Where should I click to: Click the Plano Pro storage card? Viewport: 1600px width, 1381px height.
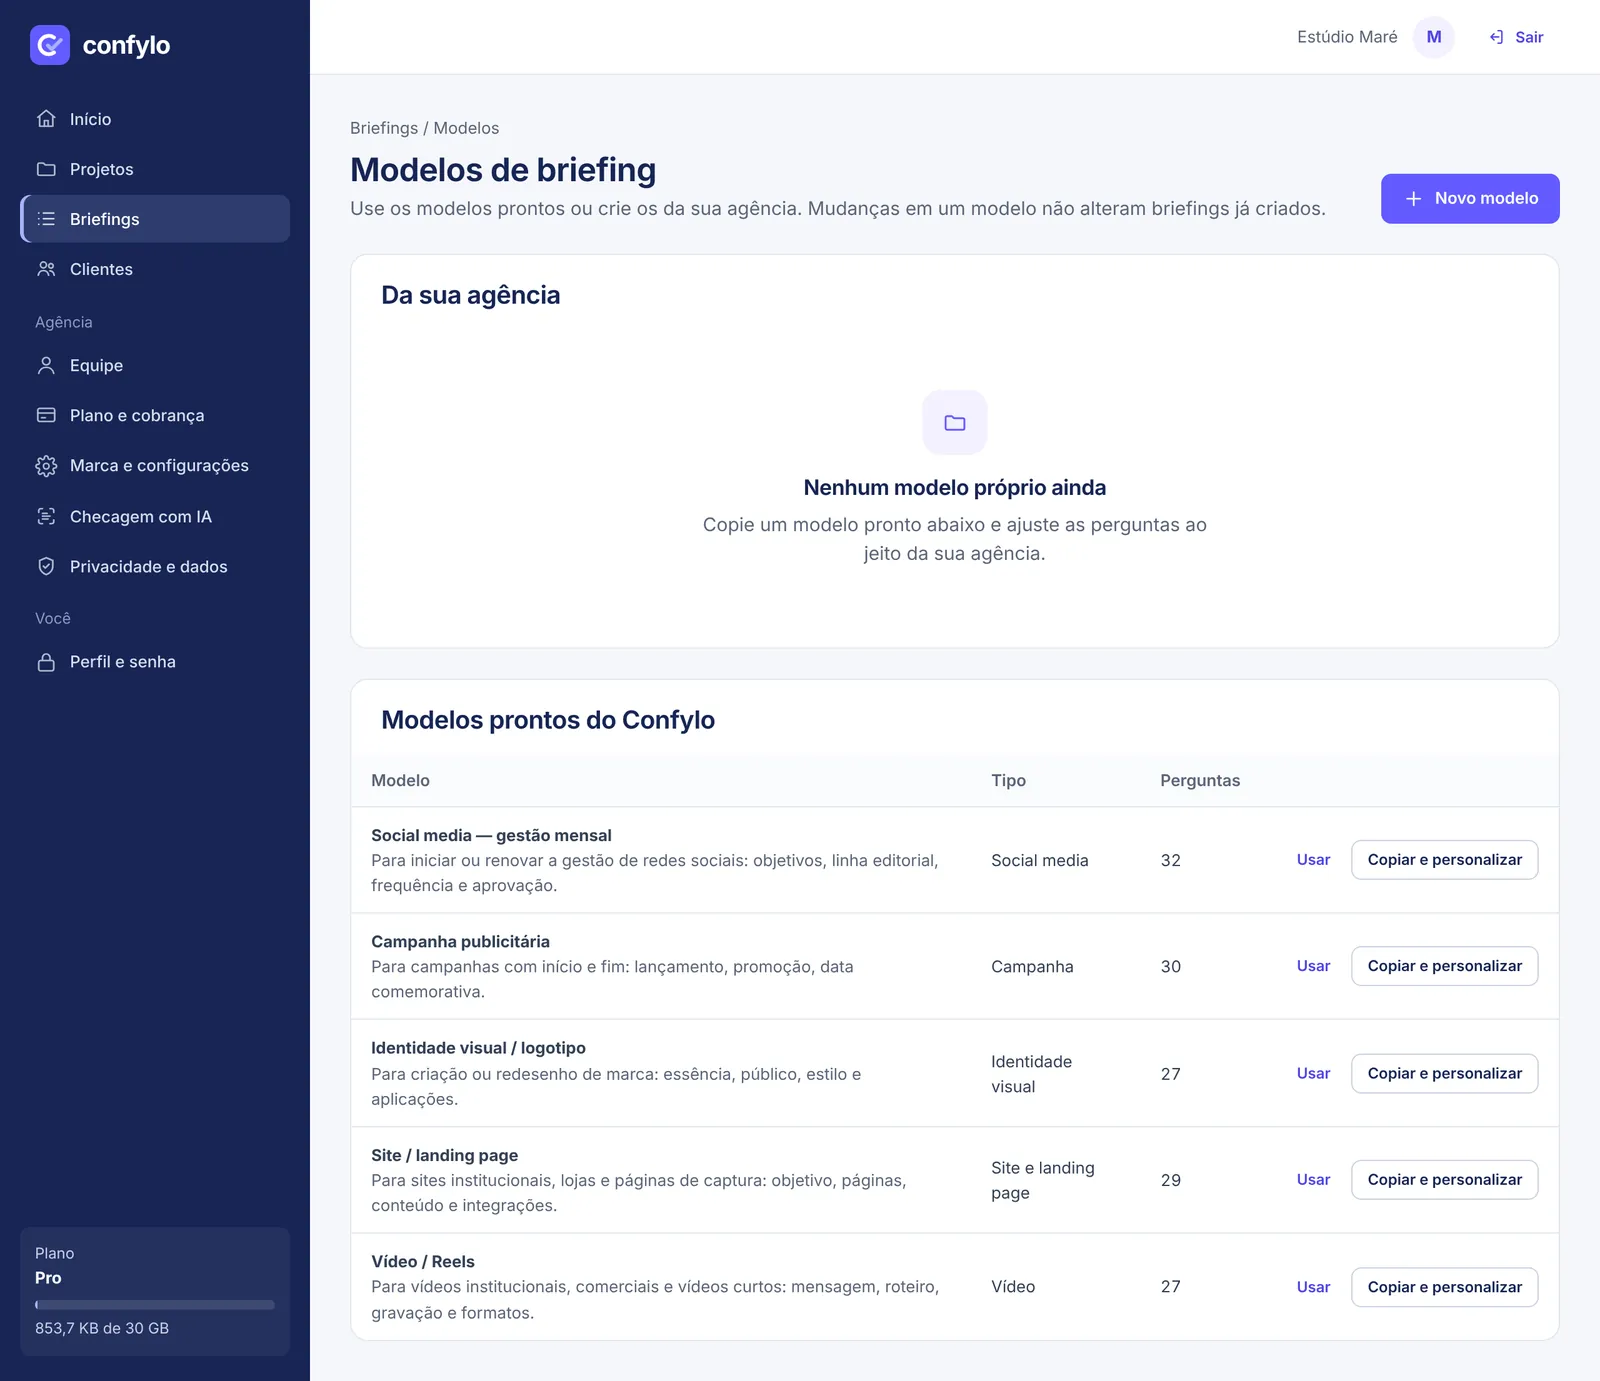(x=155, y=1291)
